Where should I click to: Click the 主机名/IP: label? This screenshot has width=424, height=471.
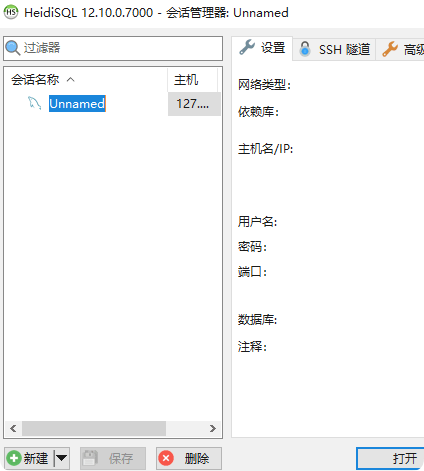point(265,149)
